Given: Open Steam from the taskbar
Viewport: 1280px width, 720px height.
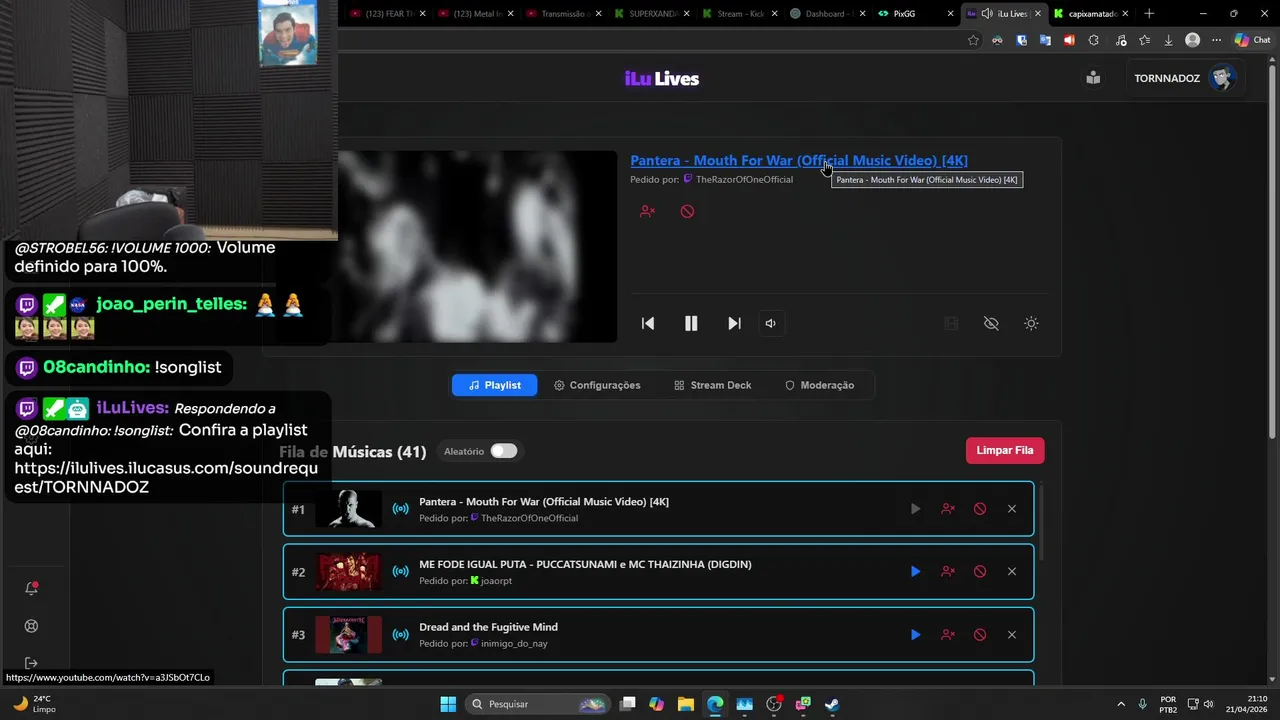Looking at the screenshot, I should [x=832, y=704].
